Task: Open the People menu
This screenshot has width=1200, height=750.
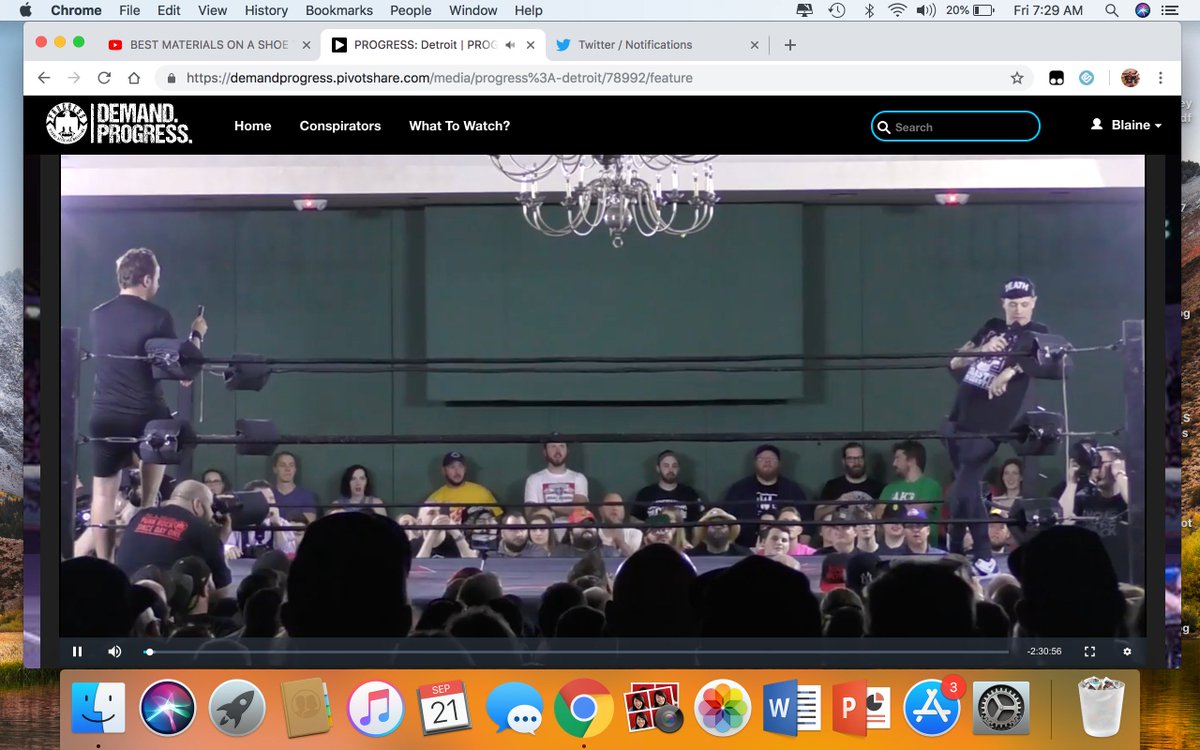Action: (x=411, y=10)
